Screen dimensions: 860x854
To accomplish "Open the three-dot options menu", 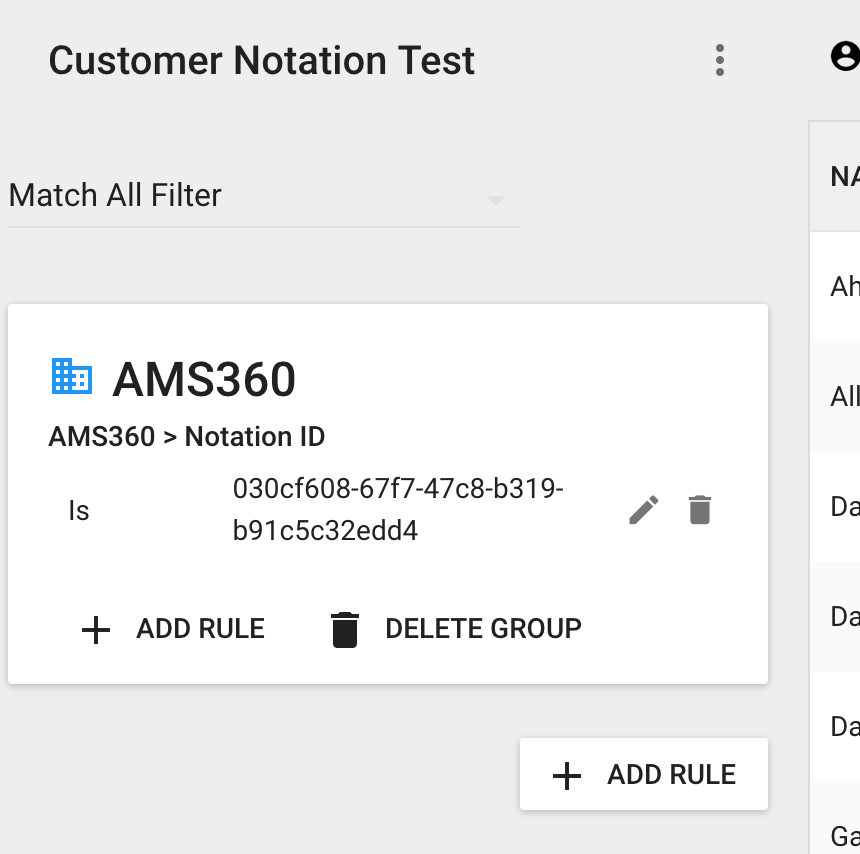I will click(x=720, y=60).
